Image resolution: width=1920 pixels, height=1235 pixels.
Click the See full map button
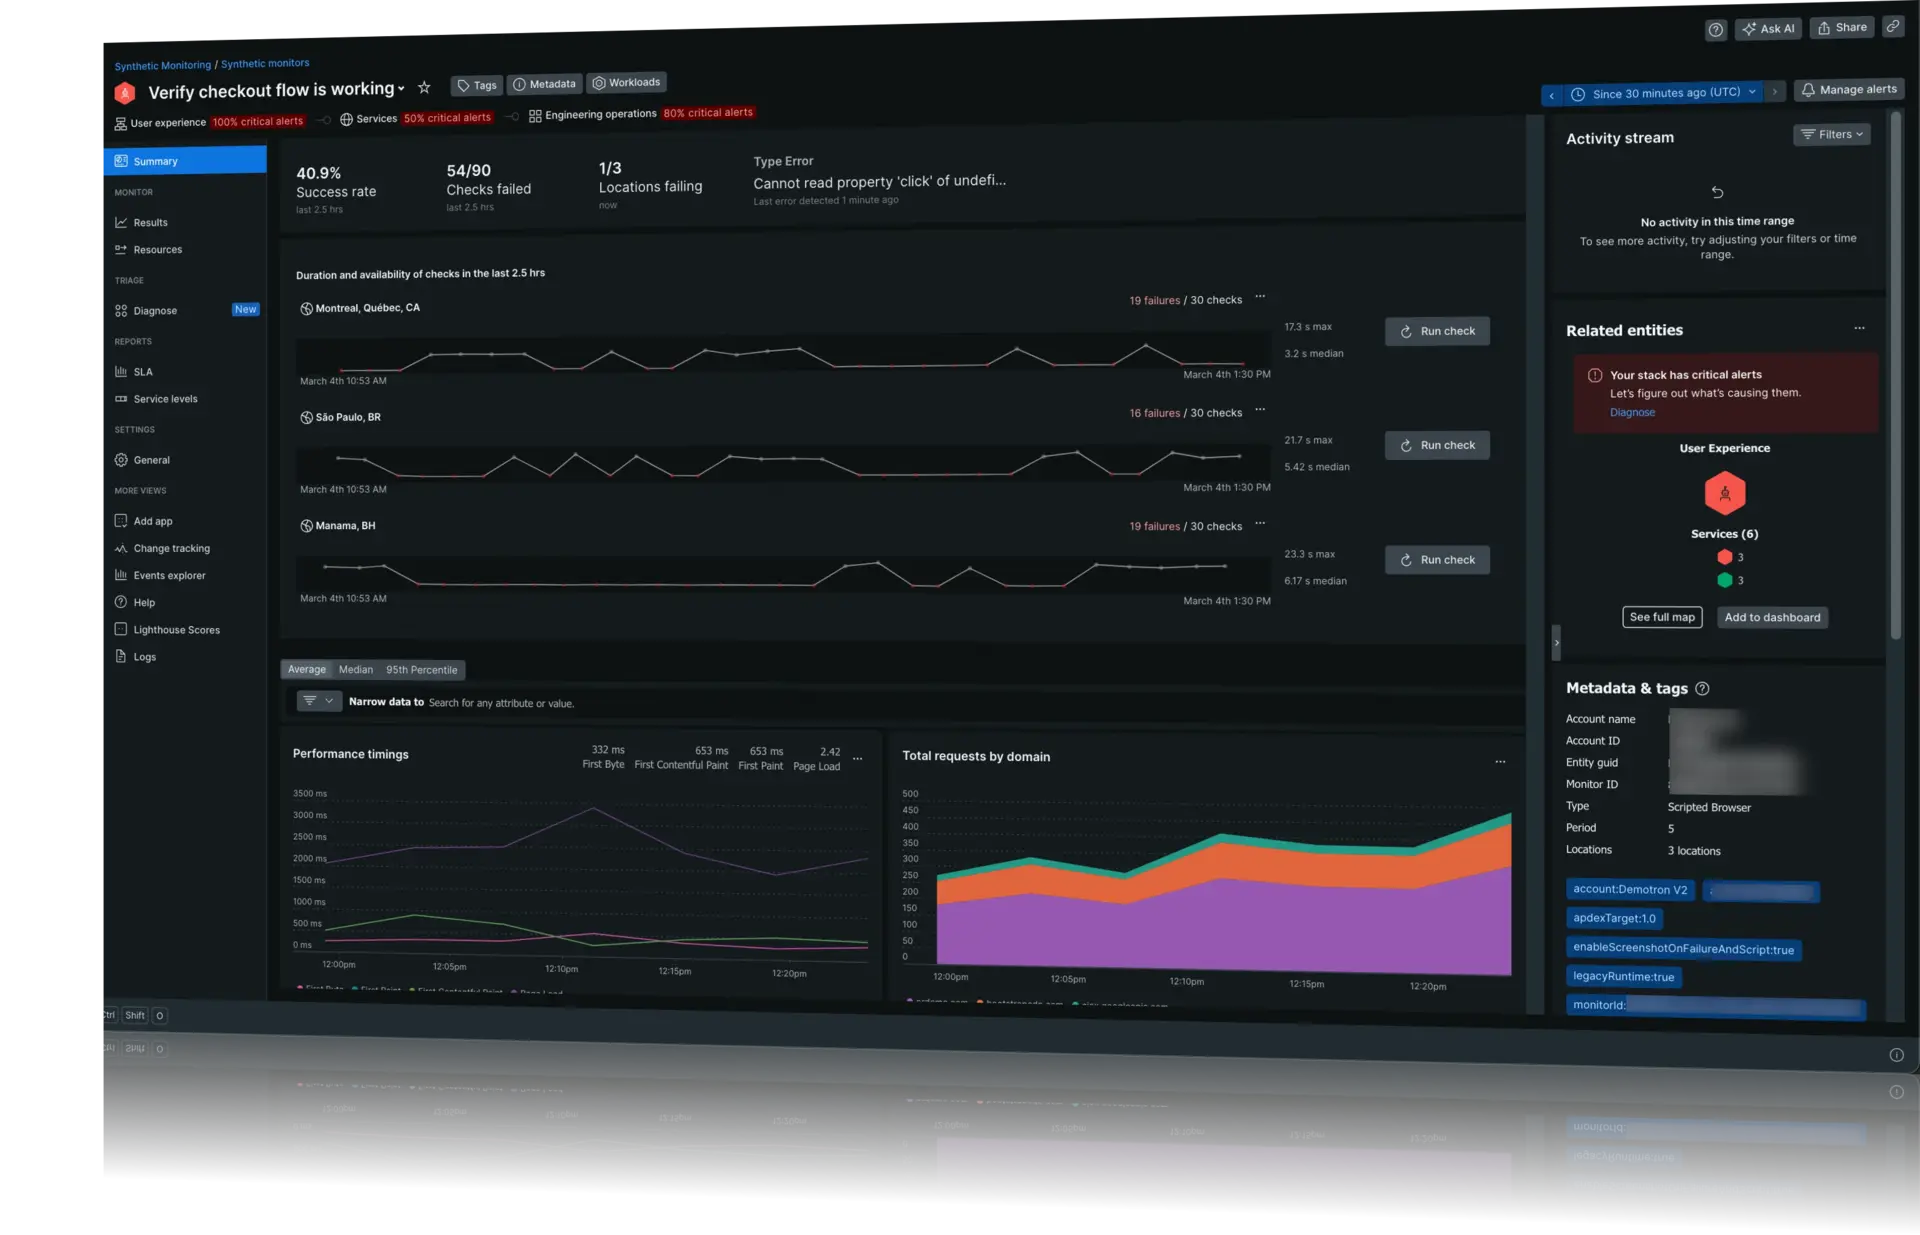tap(1661, 617)
